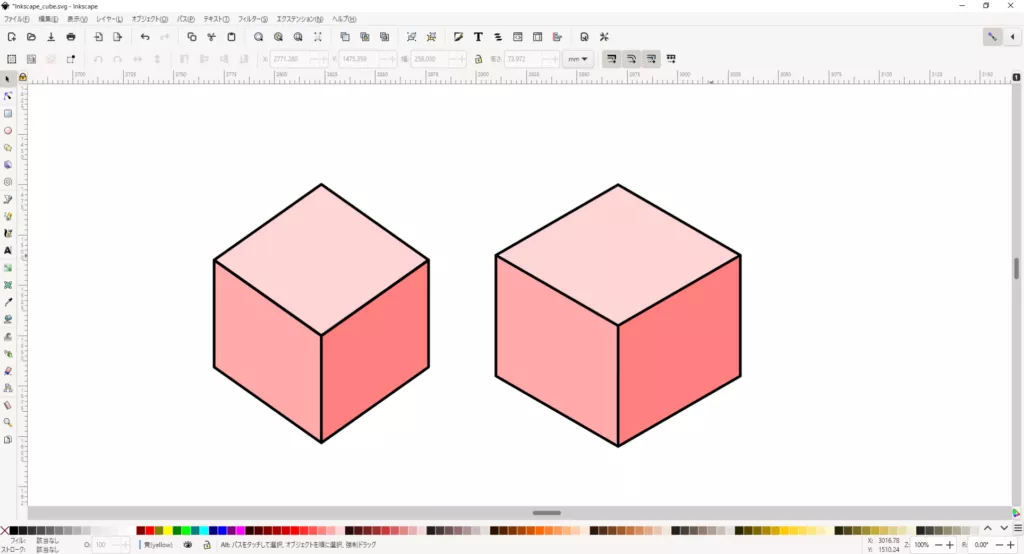Toggle move gradients with object
Viewport: 1024px width, 554px height.
[651, 59]
